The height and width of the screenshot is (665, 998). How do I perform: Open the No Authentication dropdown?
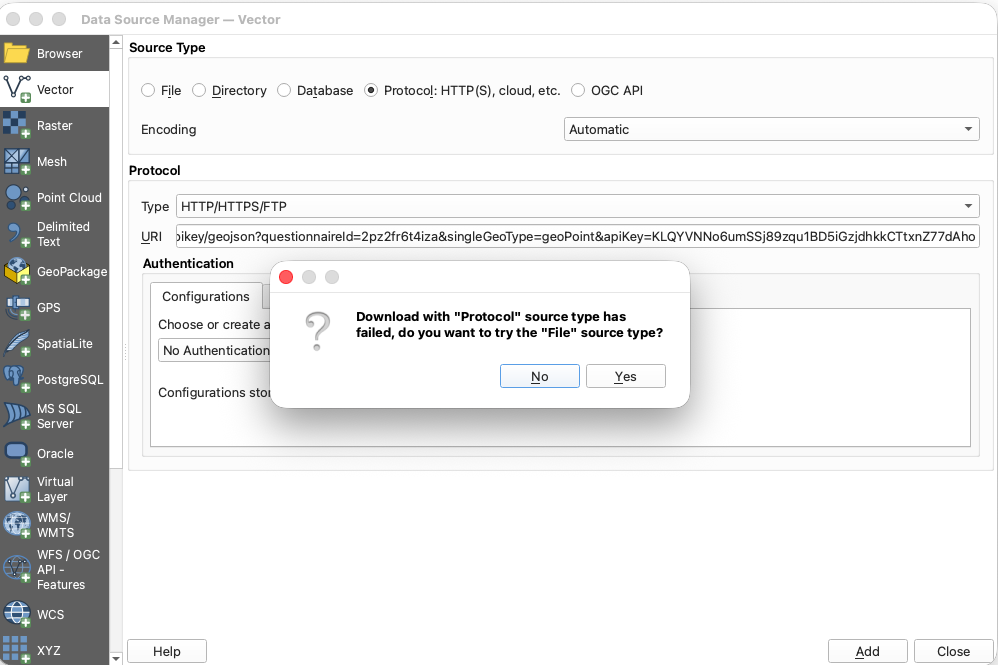coord(214,351)
